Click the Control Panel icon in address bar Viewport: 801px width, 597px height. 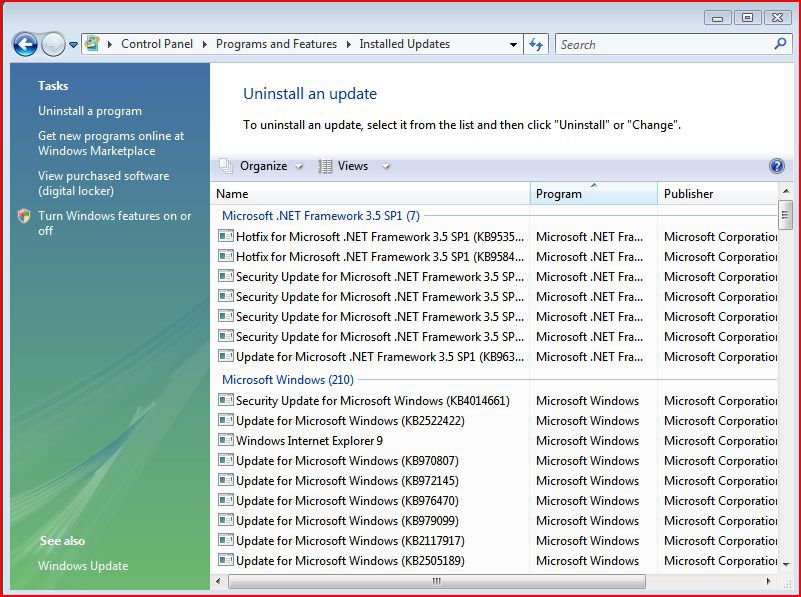(x=93, y=44)
